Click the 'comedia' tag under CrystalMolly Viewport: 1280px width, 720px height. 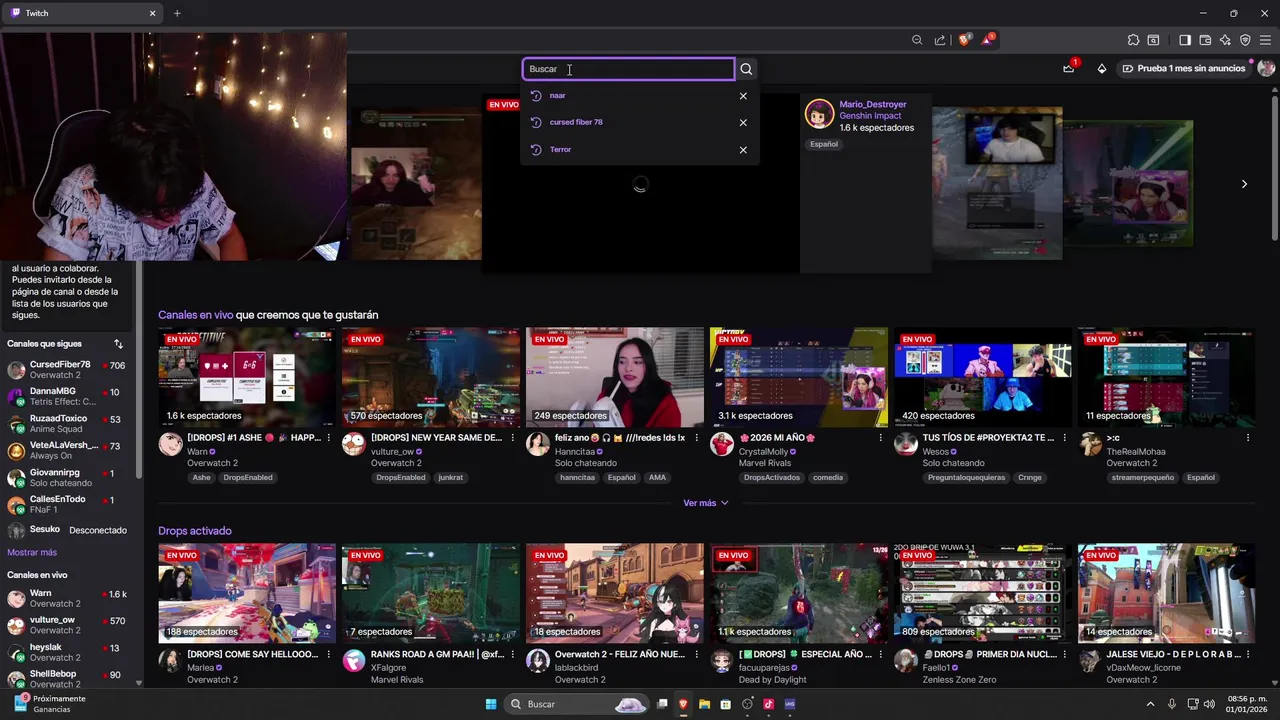tap(828, 478)
